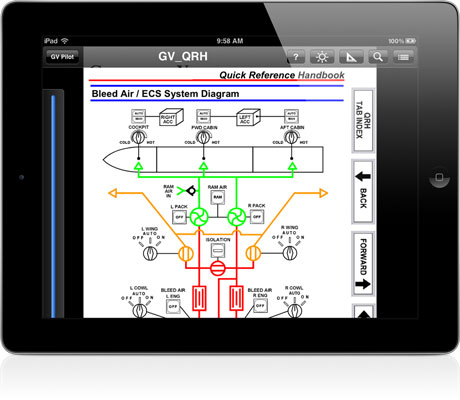Click the L COWL rotary selector knob
Screen dimensions: 460x400
pos(139,311)
